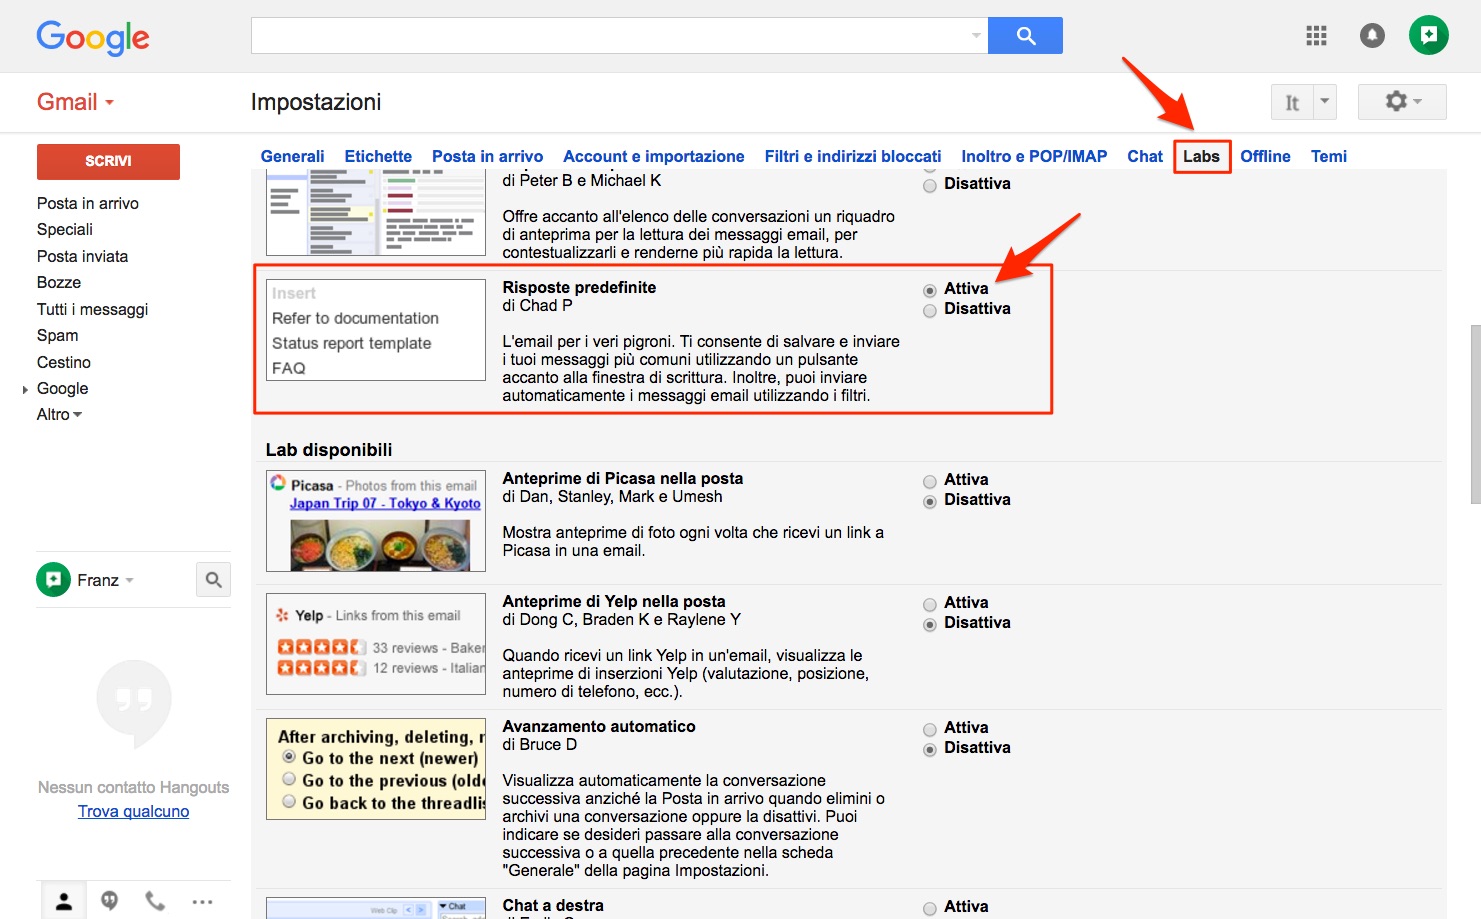Image resolution: width=1481 pixels, height=919 pixels.
Task: Open the Hangouts more options dots
Action: coord(202,902)
